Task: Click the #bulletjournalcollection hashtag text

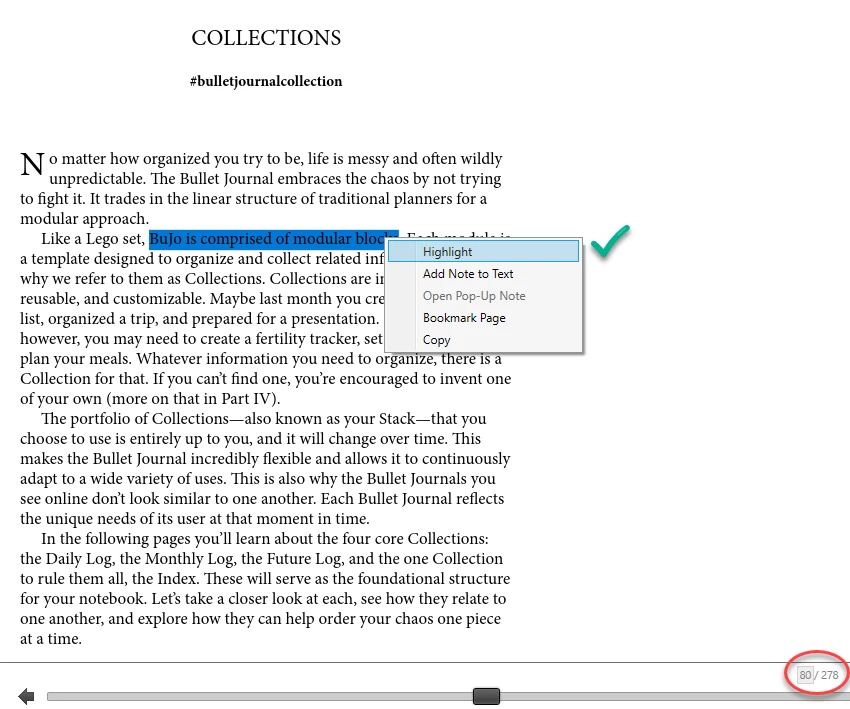Action: [x=266, y=81]
